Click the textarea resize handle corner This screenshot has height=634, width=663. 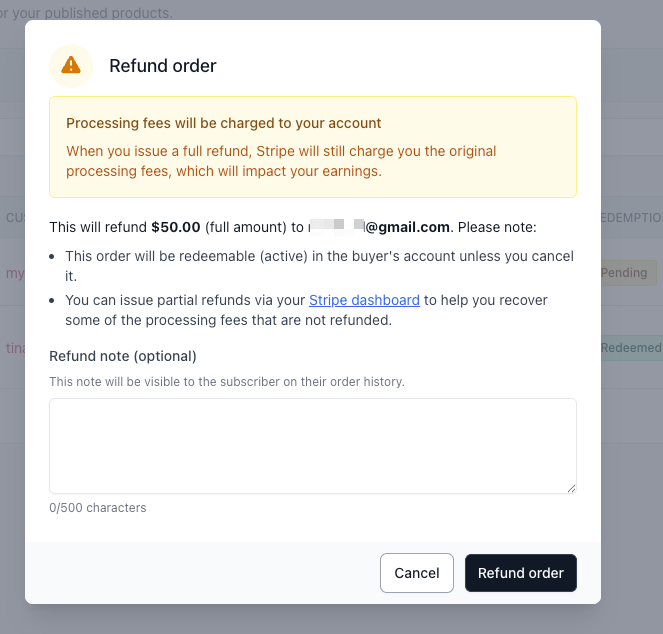tap(571, 488)
